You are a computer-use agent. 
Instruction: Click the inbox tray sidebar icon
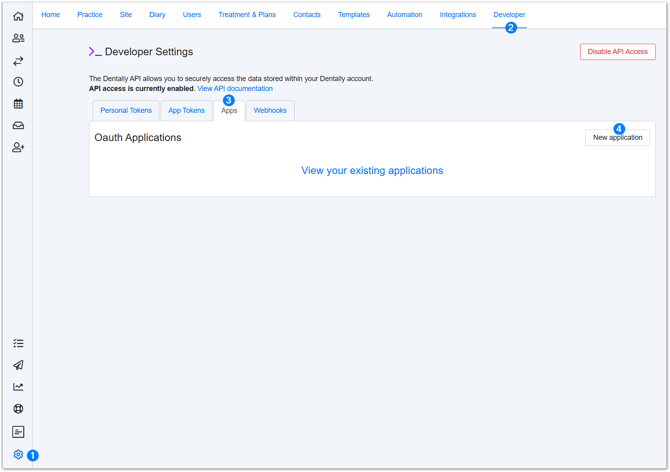pyautogui.click(x=18, y=126)
